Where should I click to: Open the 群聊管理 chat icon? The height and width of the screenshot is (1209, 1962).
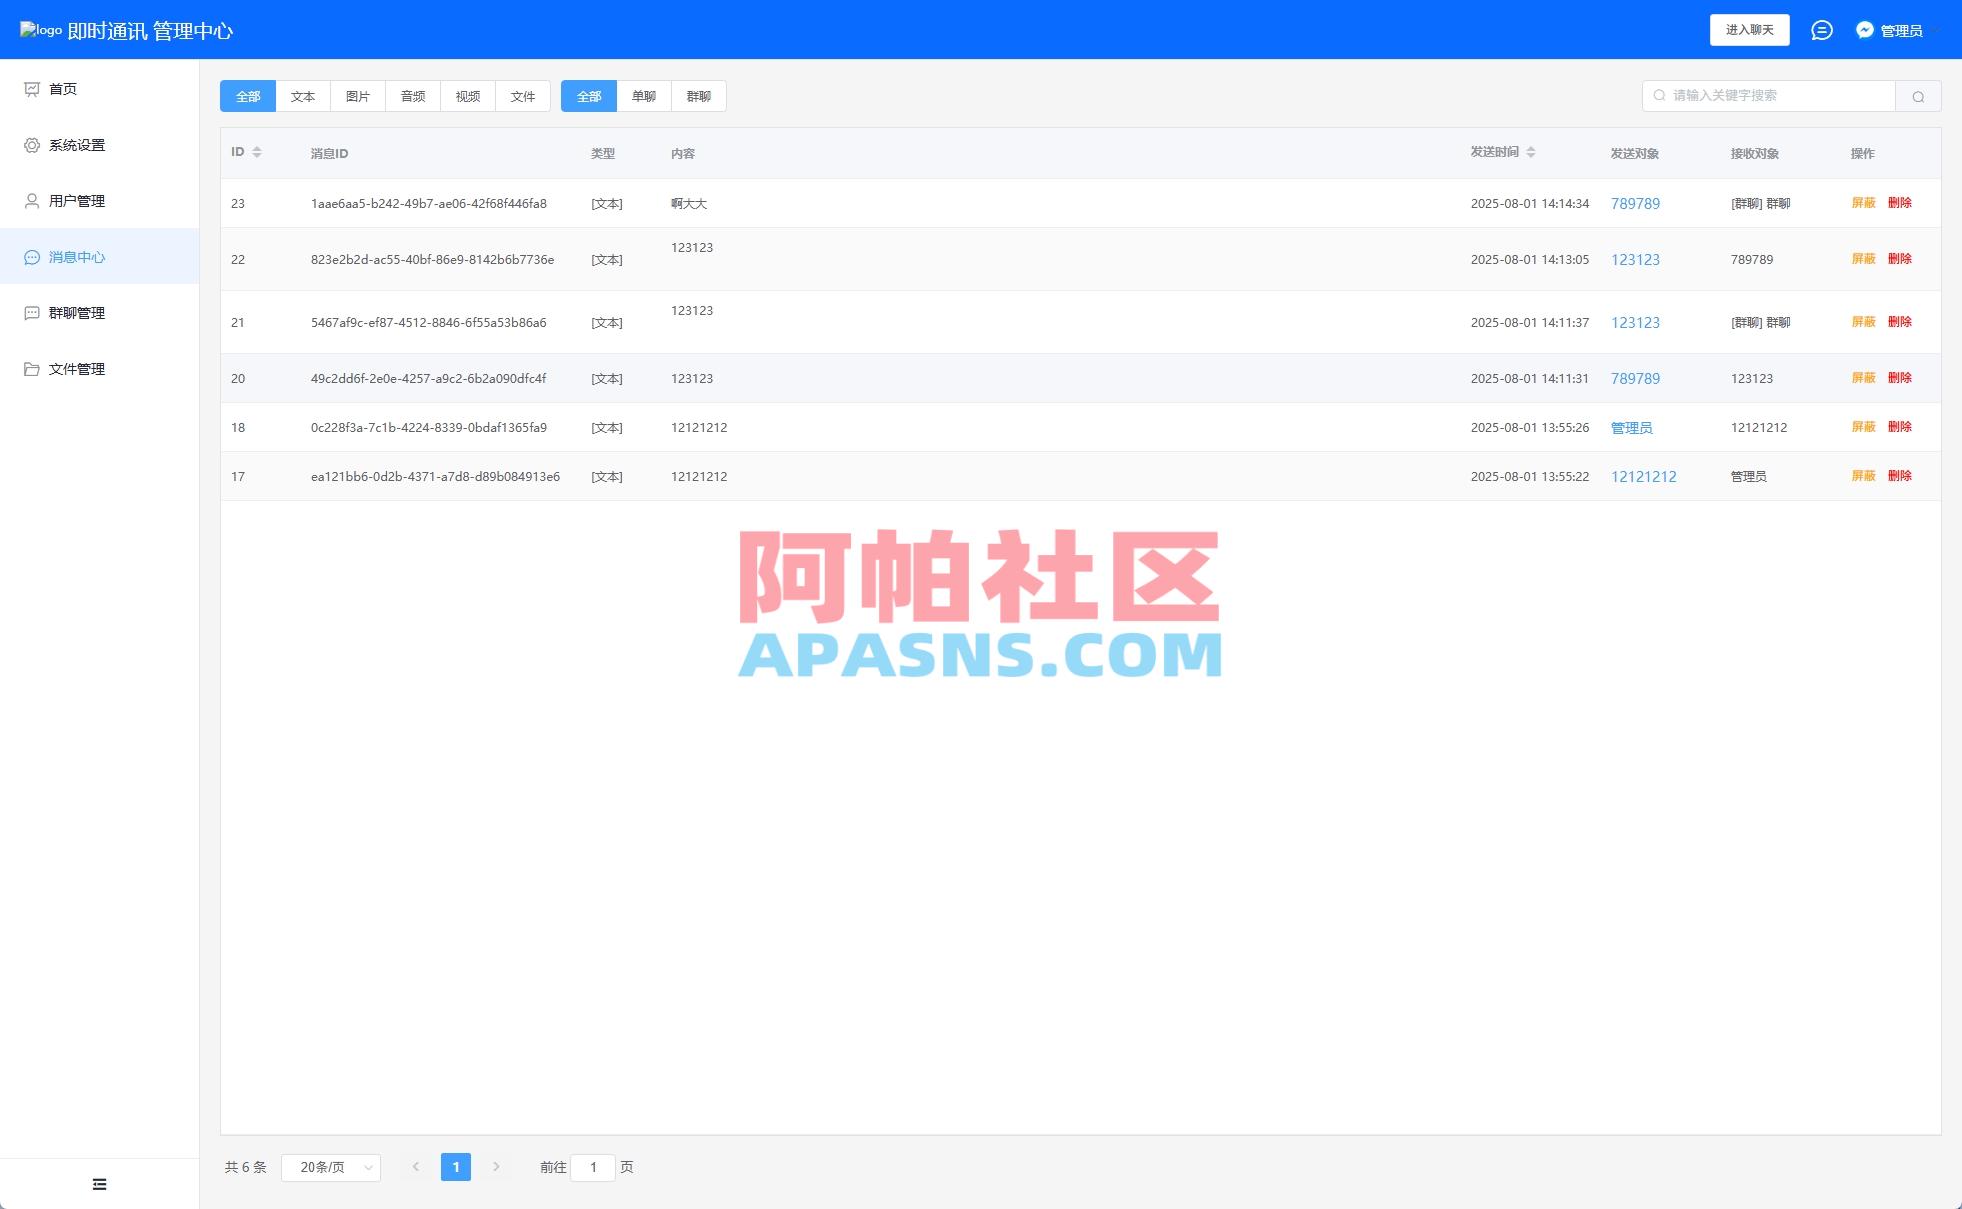[32, 312]
